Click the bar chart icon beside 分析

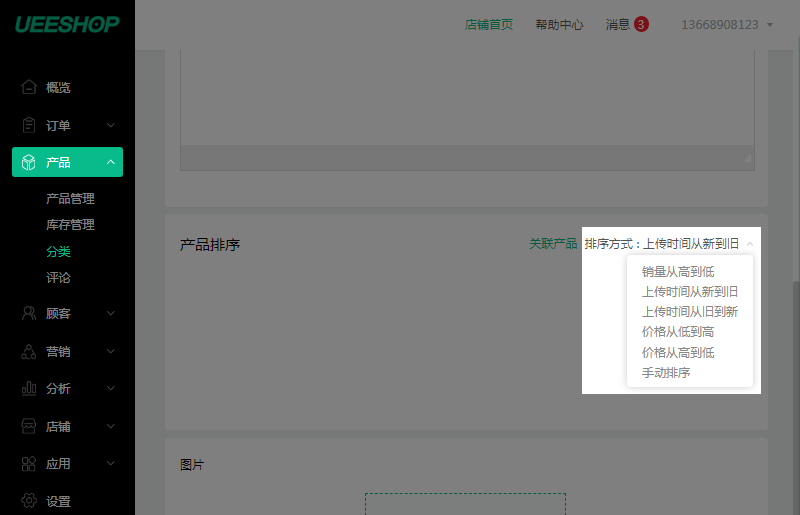coord(29,388)
